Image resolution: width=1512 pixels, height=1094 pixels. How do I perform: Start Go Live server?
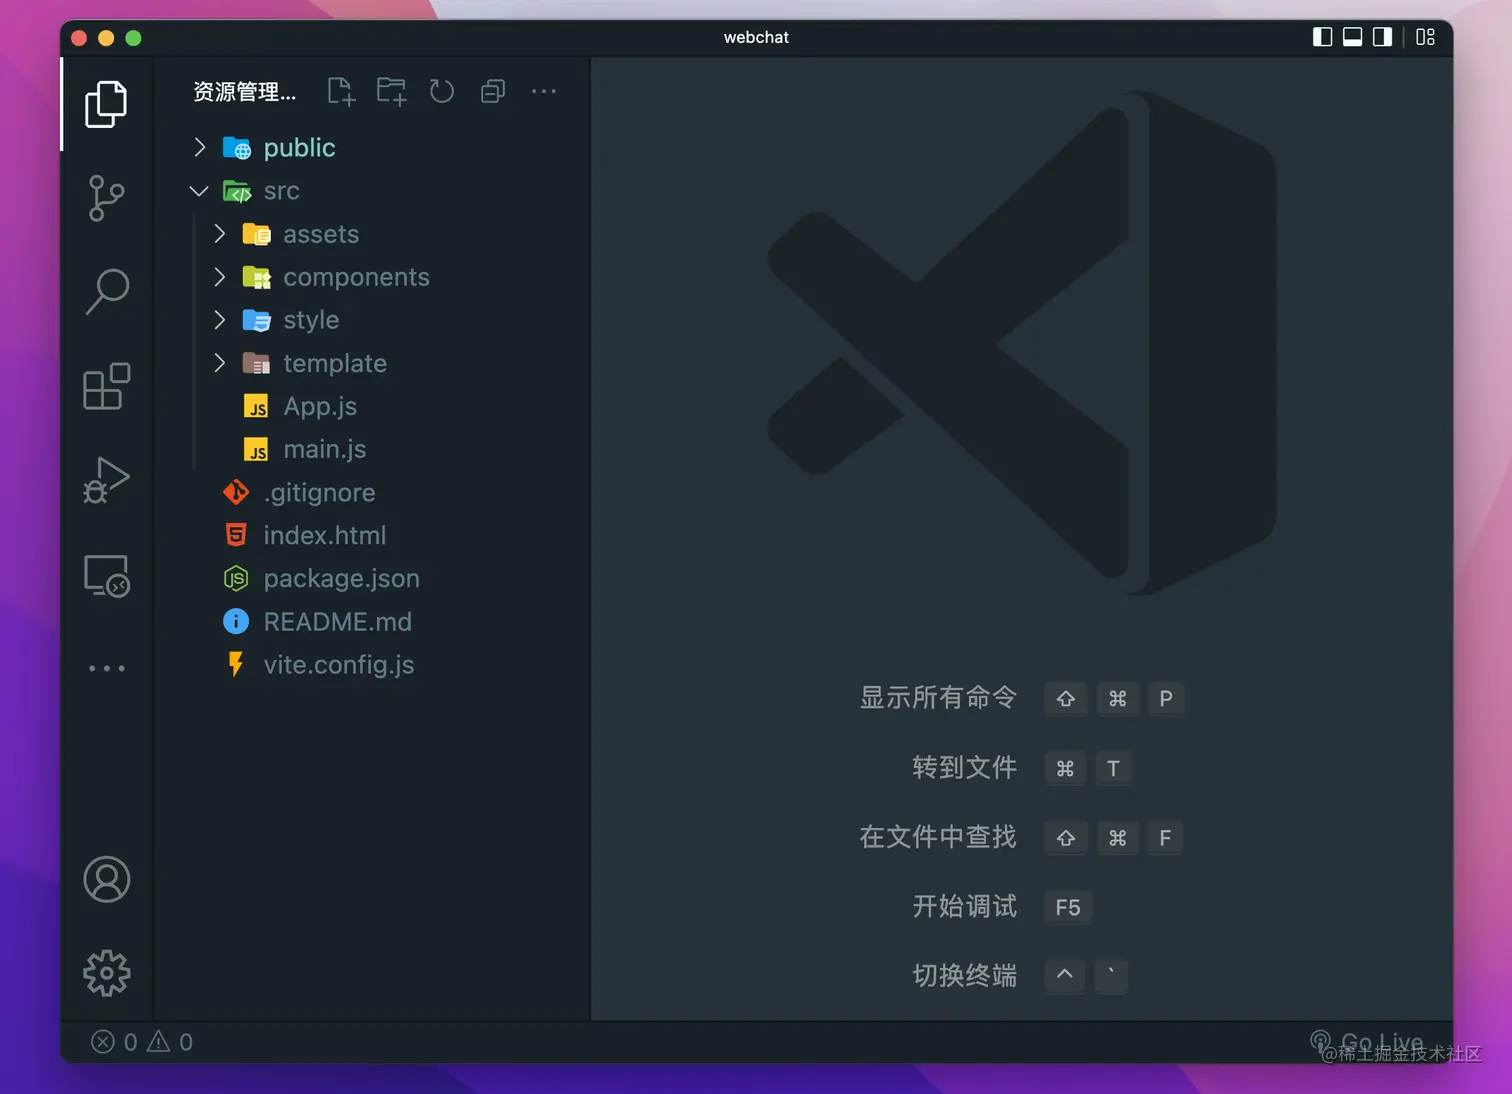pyautogui.click(x=1367, y=1042)
